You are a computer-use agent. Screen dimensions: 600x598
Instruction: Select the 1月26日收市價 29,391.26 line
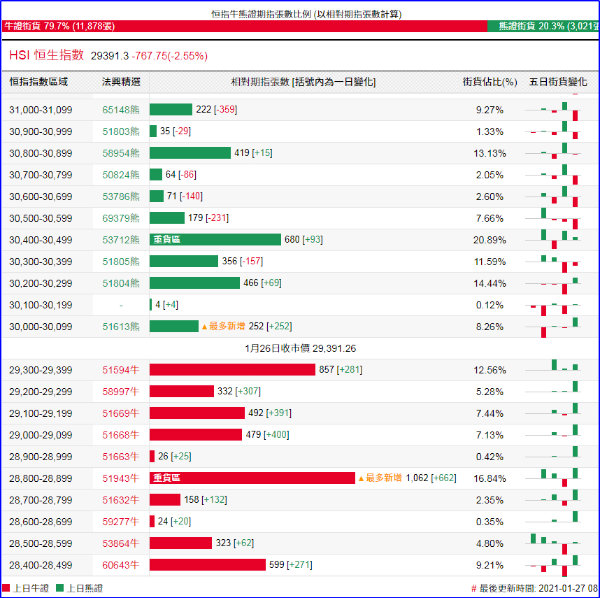300,349
